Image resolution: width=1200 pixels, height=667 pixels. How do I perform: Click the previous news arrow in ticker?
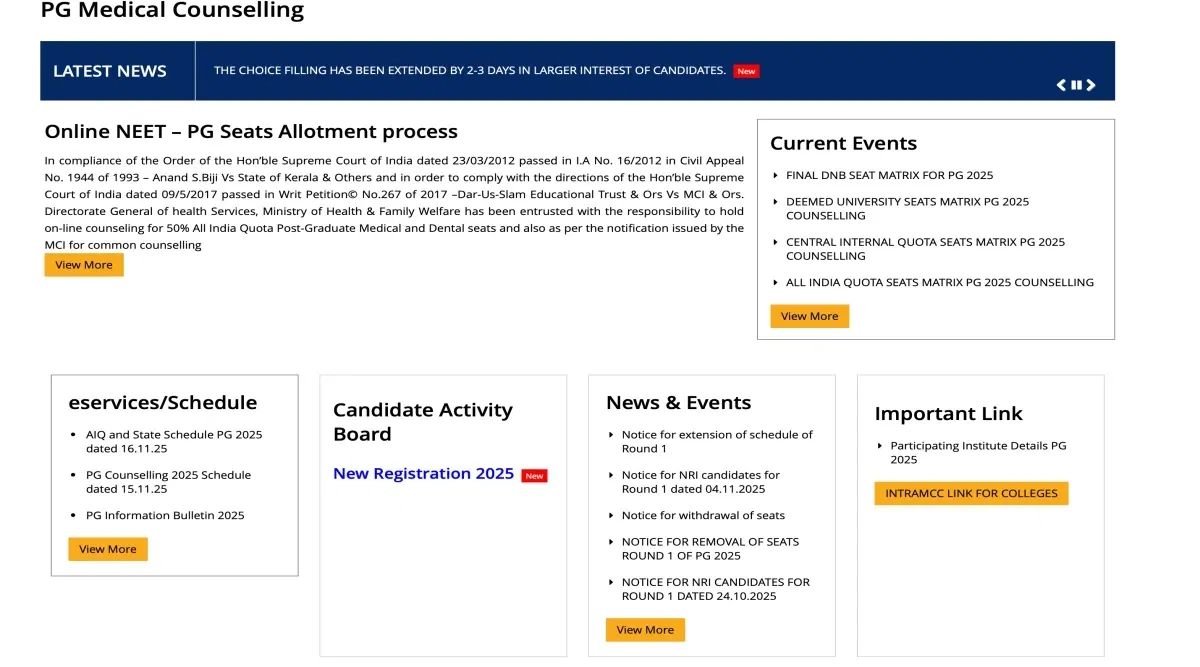(1061, 85)
